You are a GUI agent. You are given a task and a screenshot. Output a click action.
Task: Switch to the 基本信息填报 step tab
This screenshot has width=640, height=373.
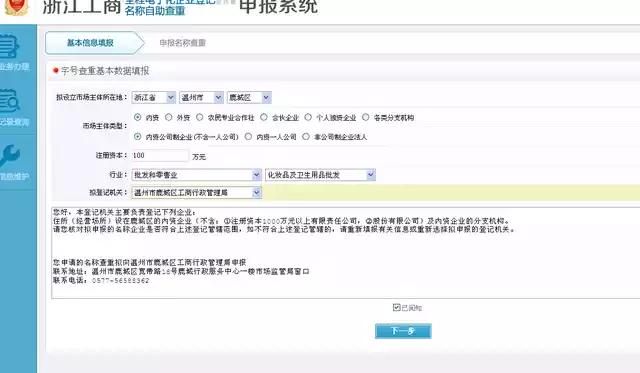click(x=90, y=43)
